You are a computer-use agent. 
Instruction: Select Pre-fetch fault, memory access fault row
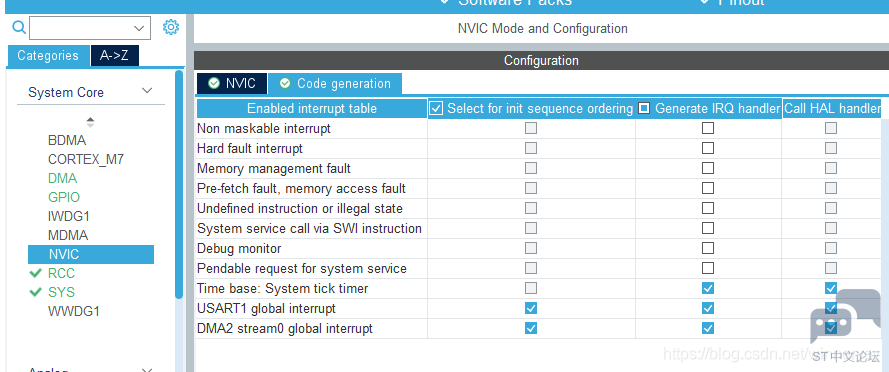[x=539, y=188]
